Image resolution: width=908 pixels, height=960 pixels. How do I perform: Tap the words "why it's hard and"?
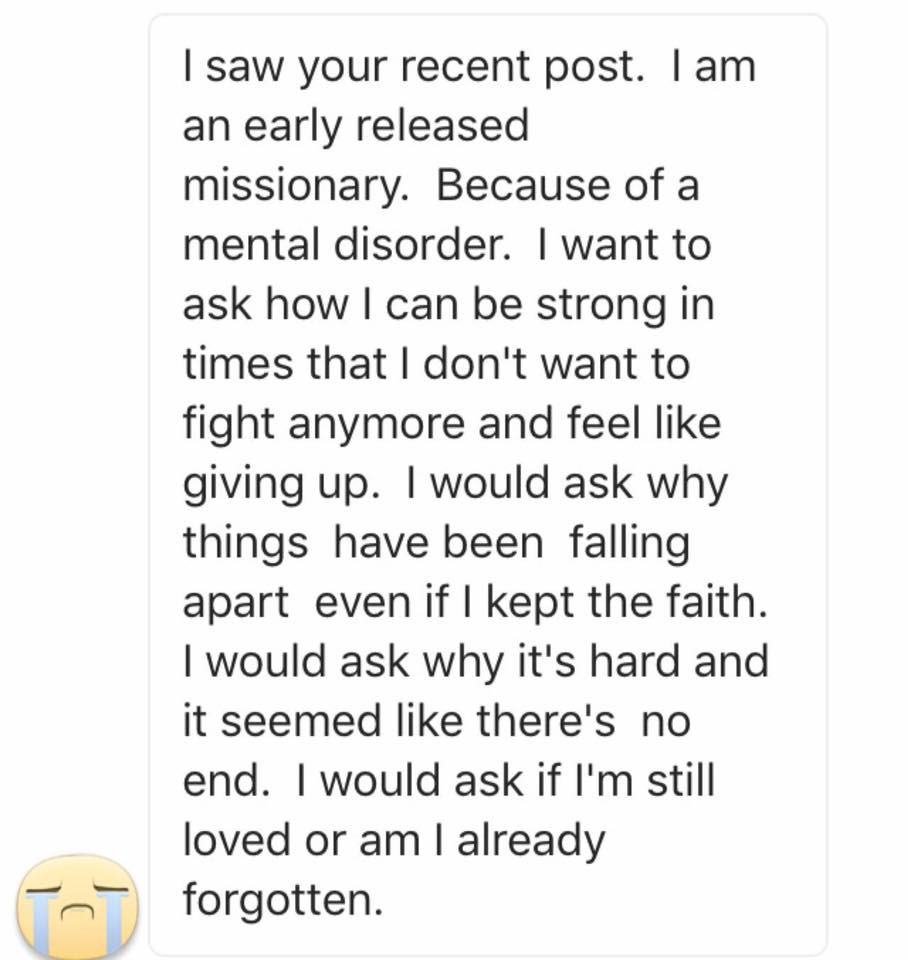coord(595,662)
